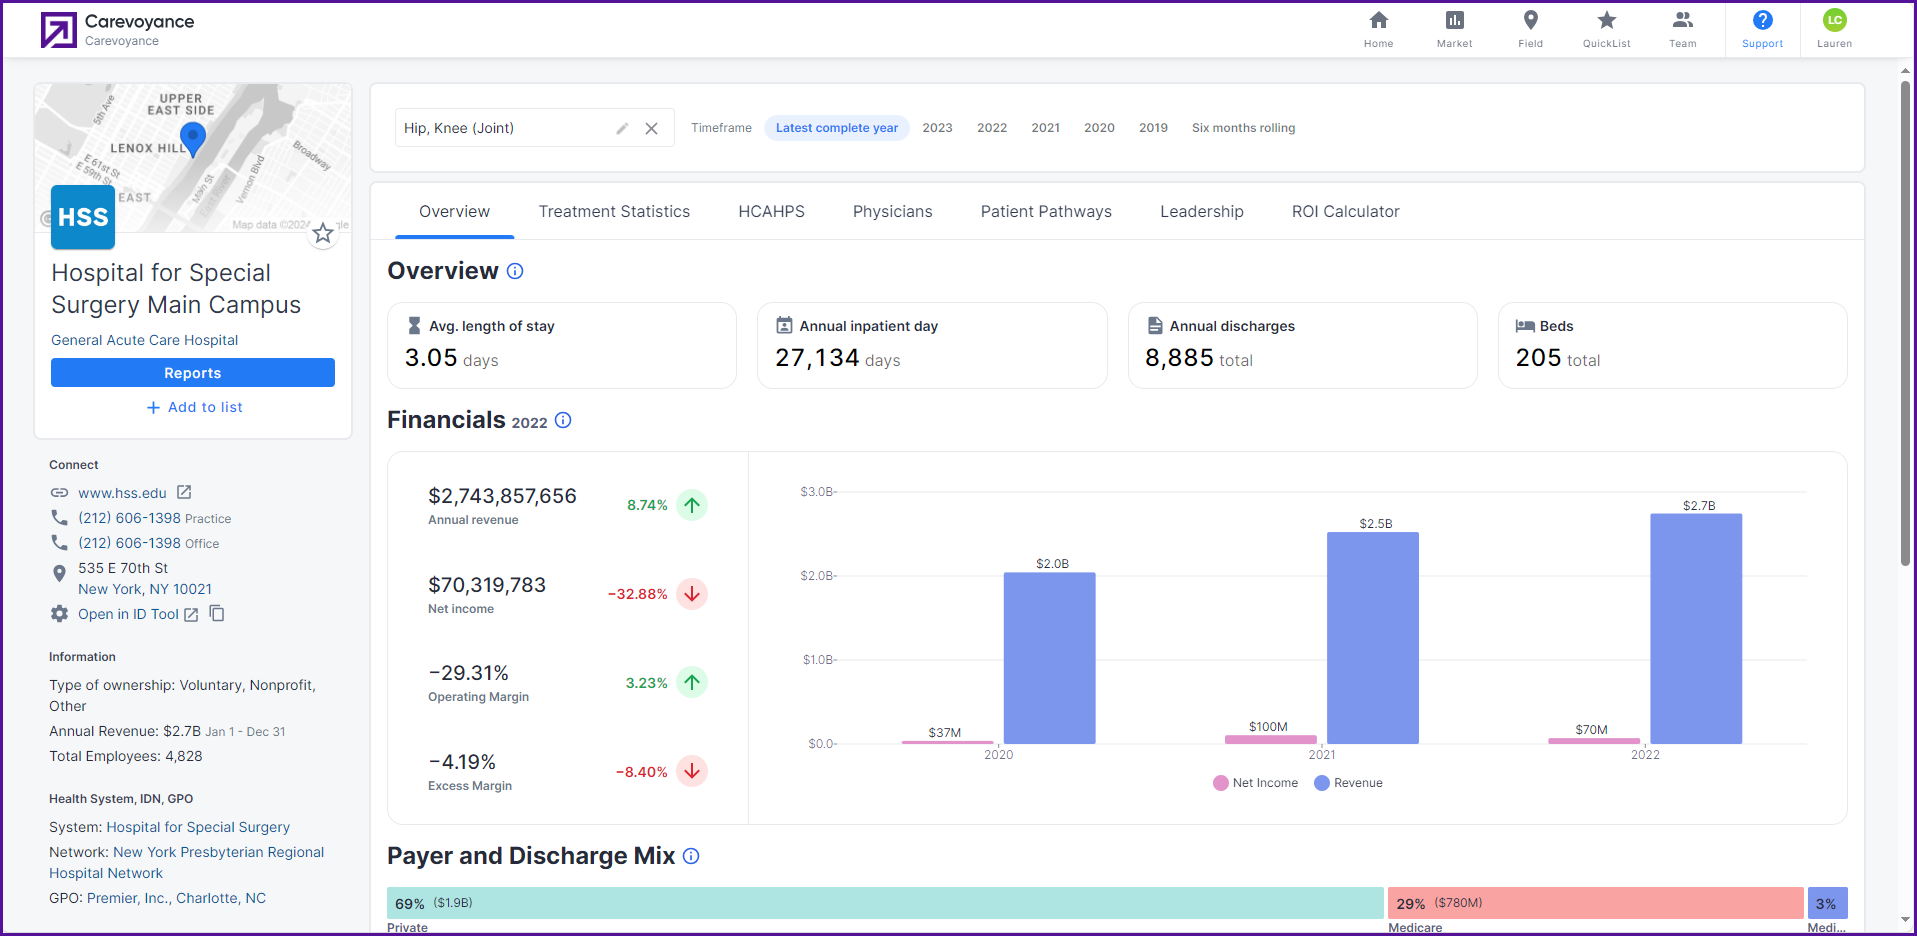Click Add to list

click(x=194, y=407)
